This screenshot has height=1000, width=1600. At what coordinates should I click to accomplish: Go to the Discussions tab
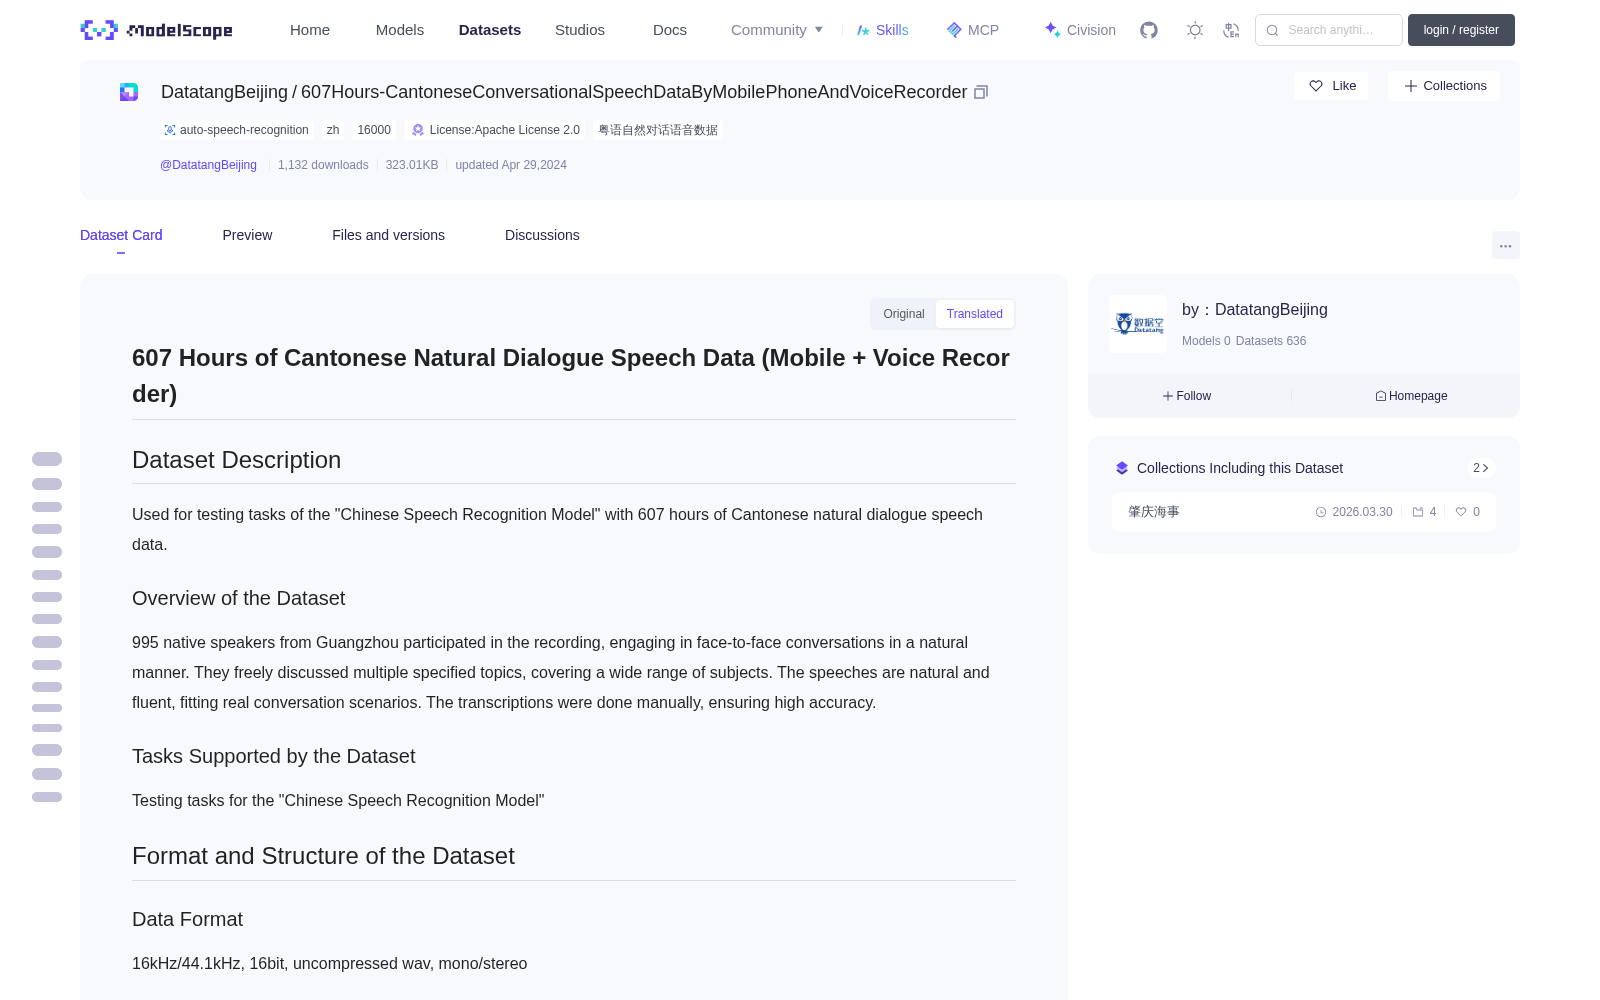tap(542, 235)
